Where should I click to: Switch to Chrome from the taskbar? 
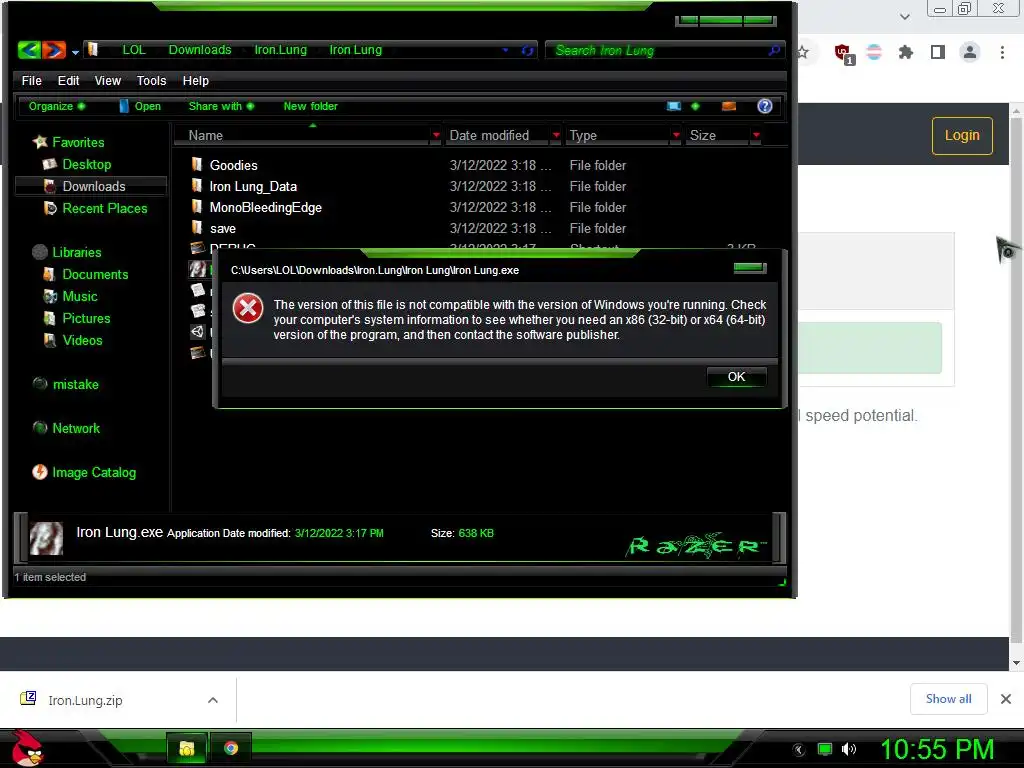(231, 748)
